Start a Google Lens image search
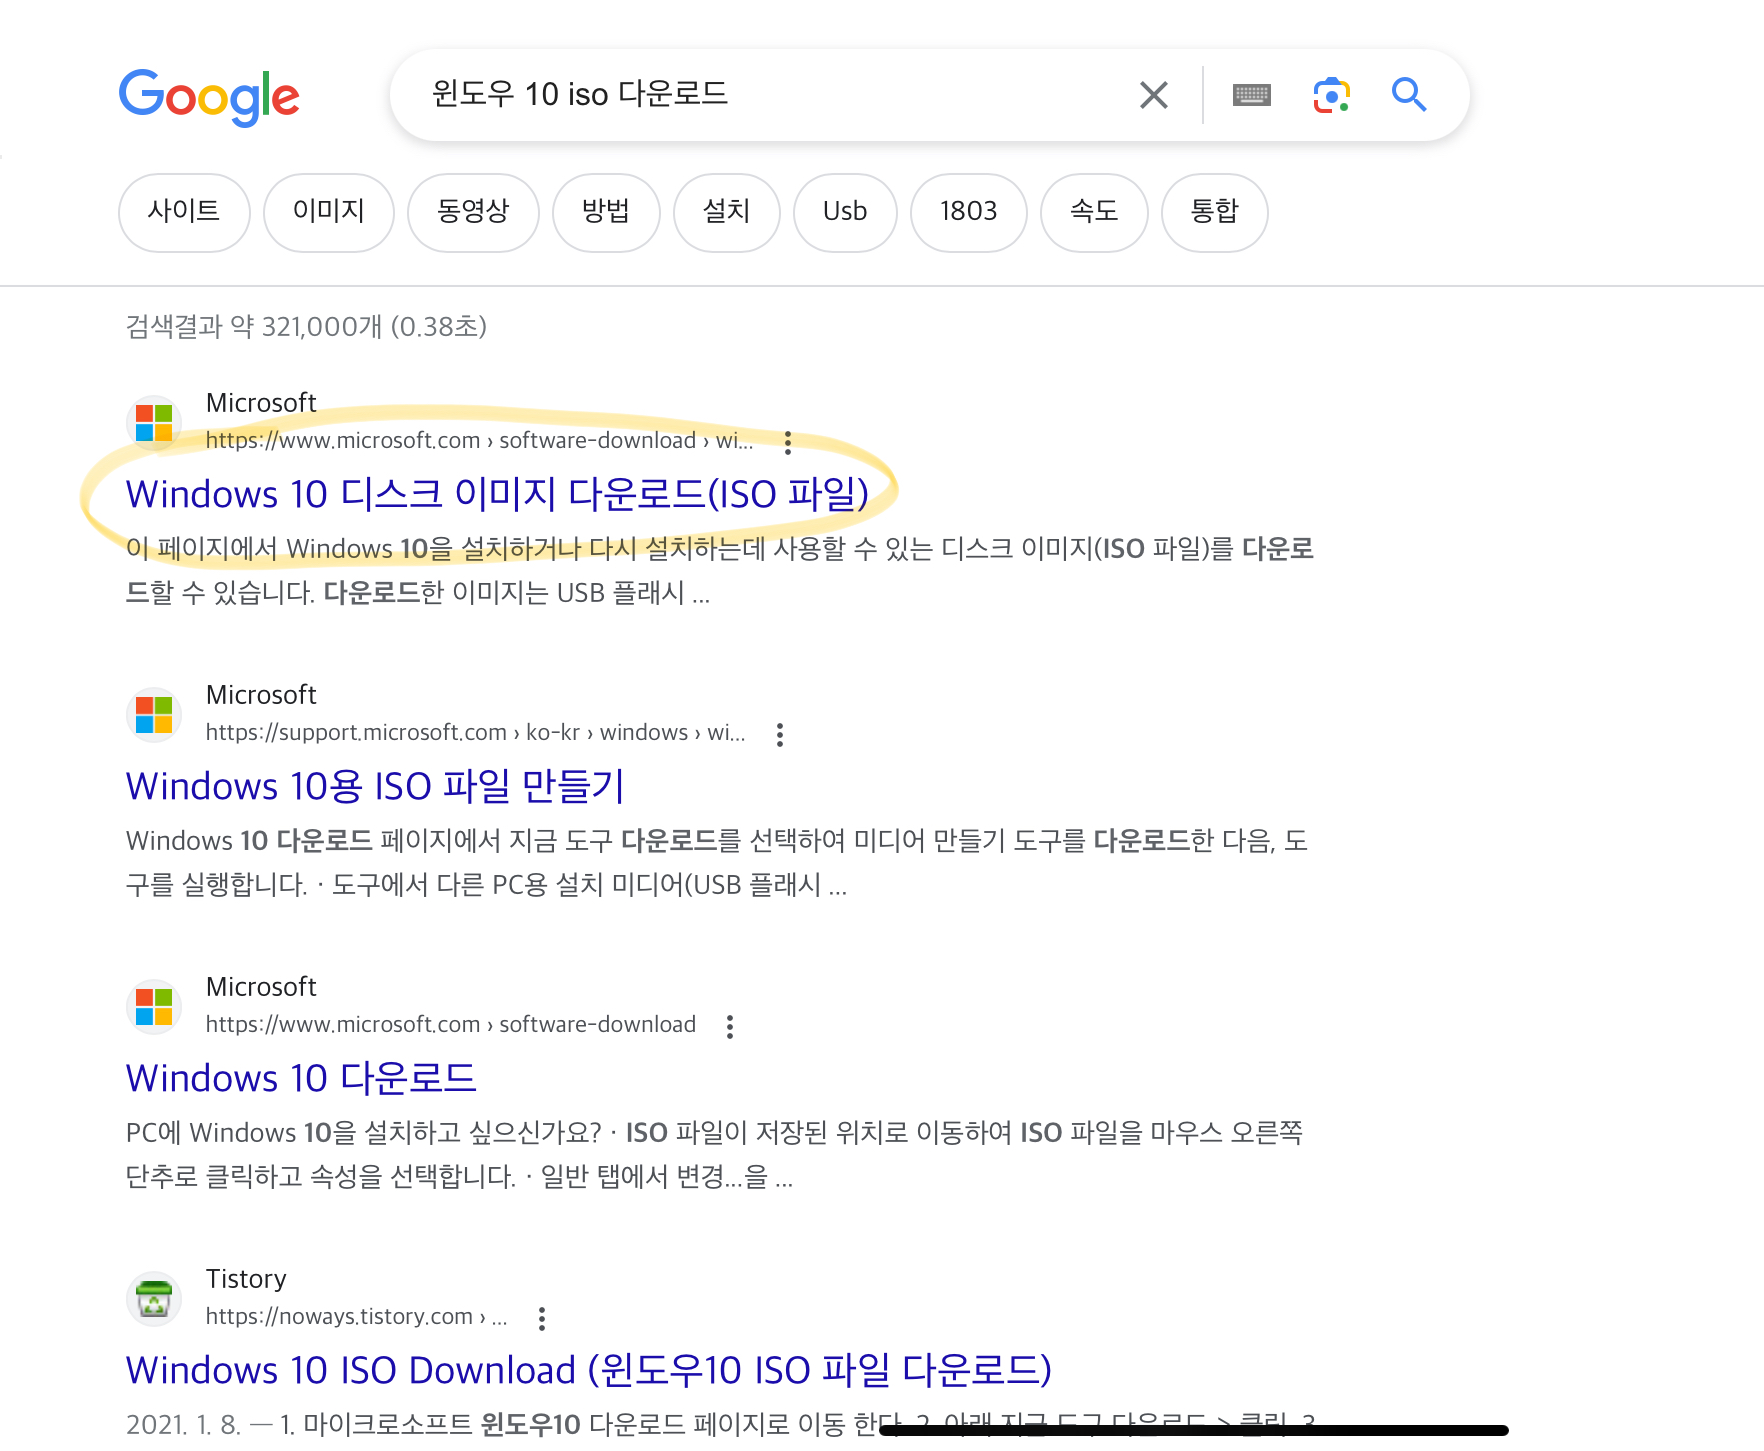The width and height of the screenshot is (1764, 1451). click(x=1331, y=95)
